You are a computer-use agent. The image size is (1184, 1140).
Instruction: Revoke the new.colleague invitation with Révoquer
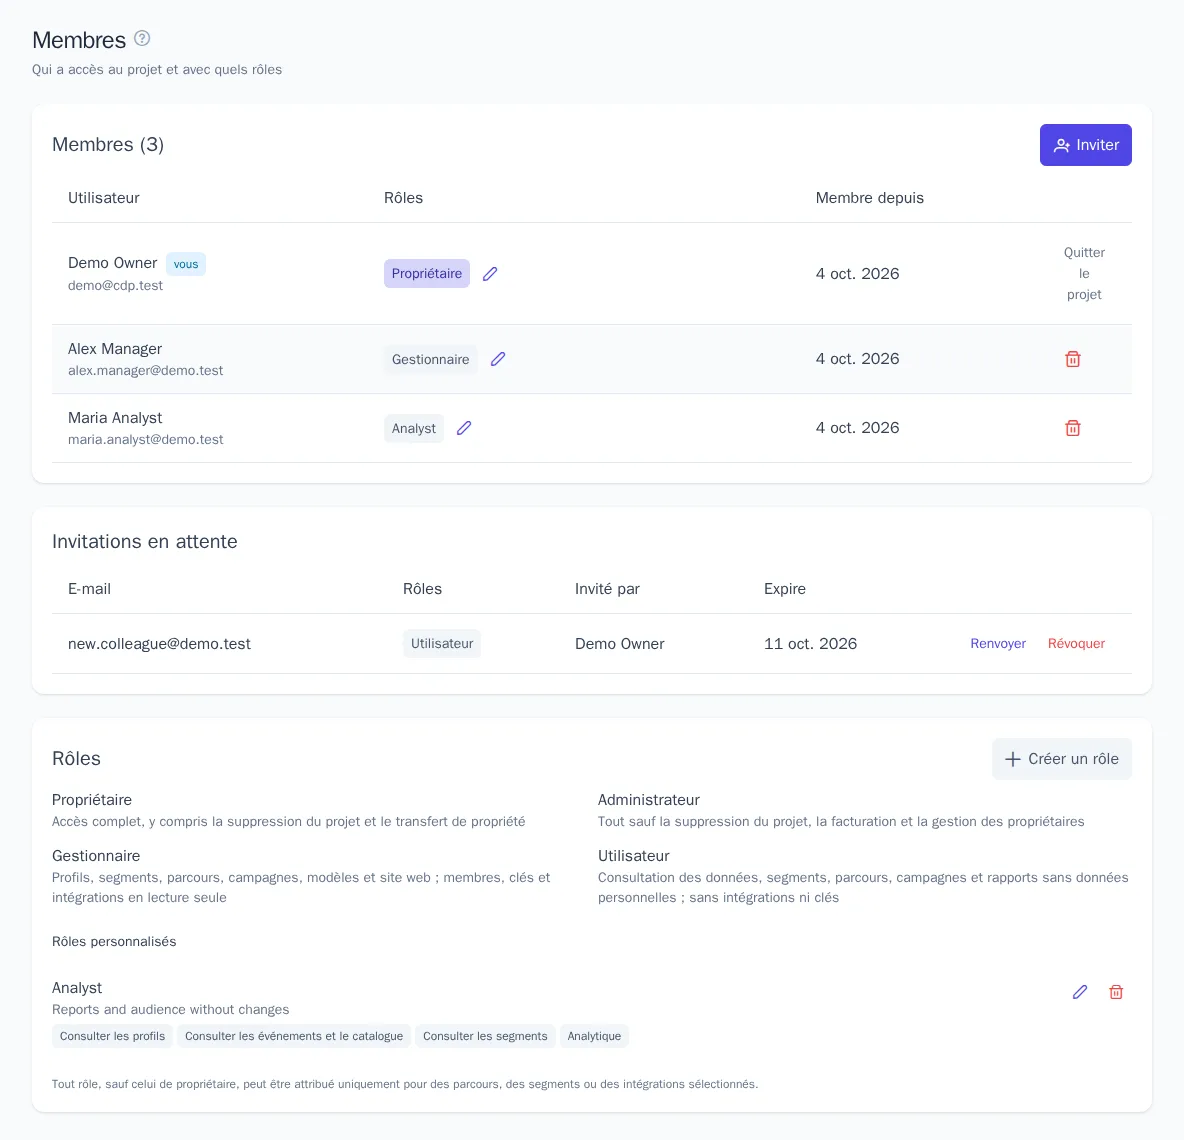pyautogui.click(x=1076, y=643)
